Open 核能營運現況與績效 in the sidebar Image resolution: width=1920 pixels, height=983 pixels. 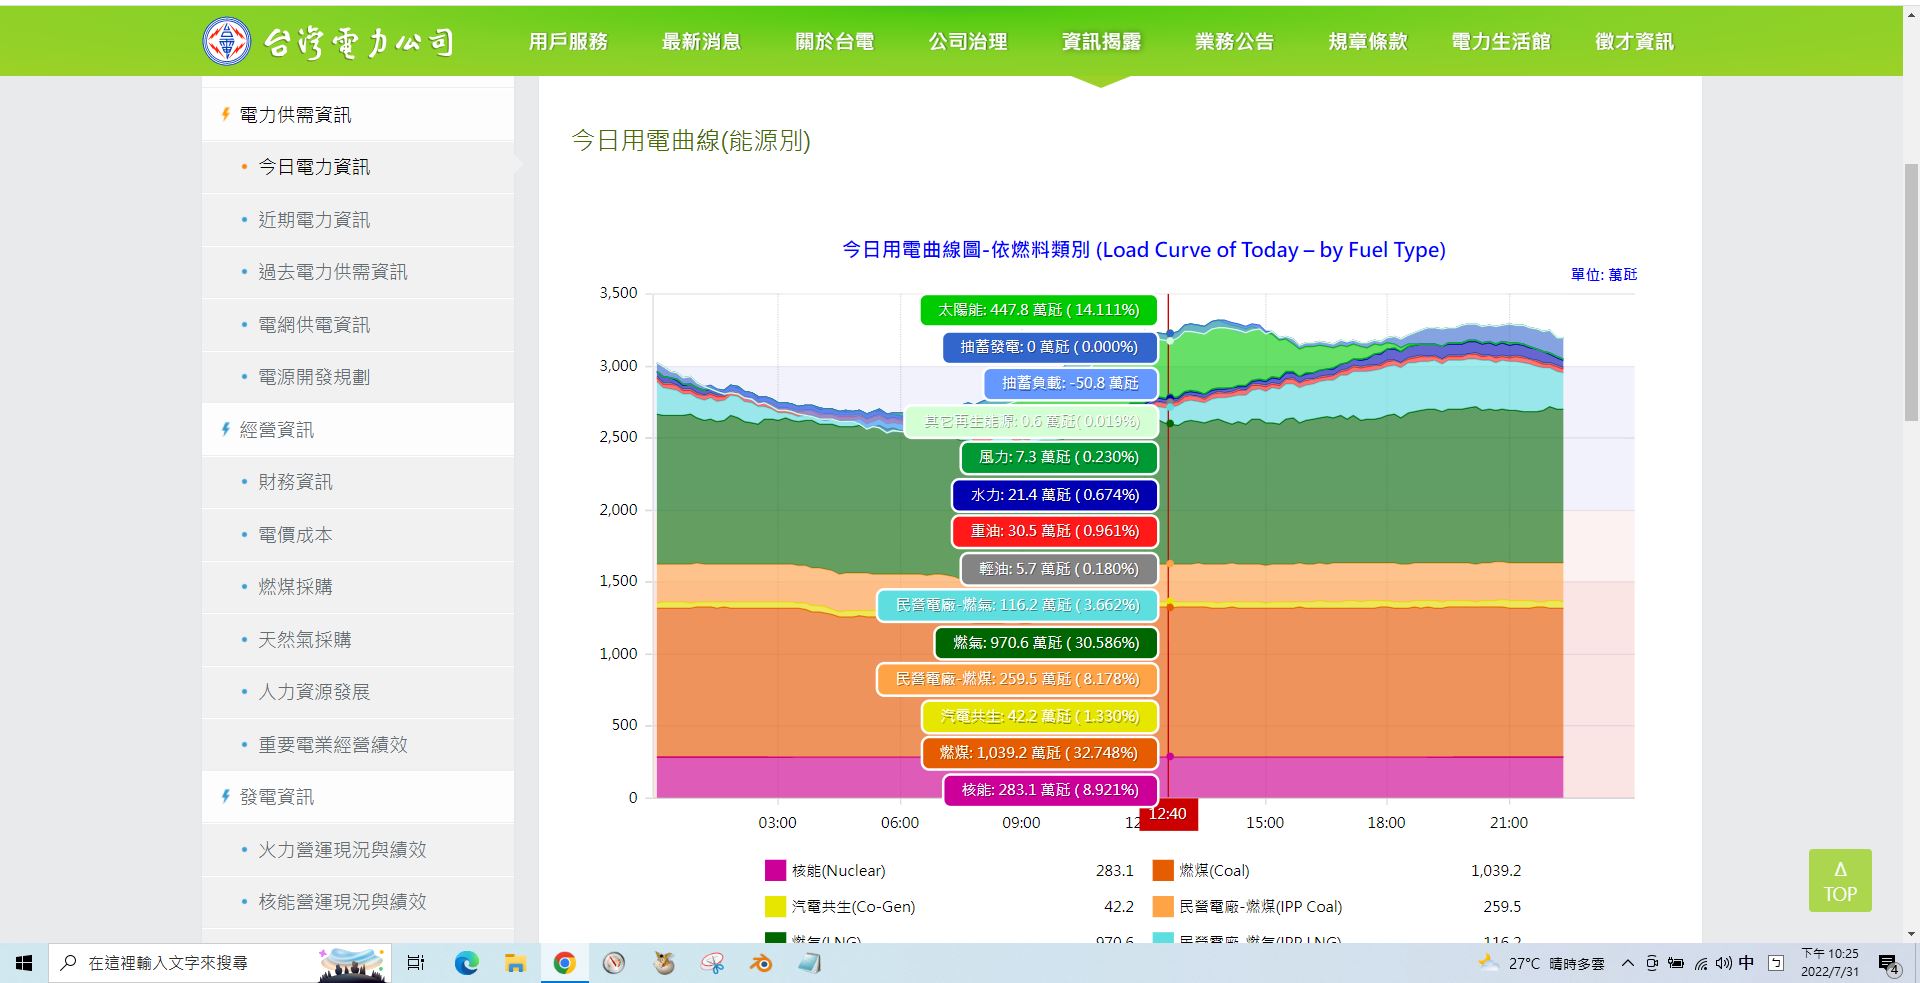(x=358, y=902)
